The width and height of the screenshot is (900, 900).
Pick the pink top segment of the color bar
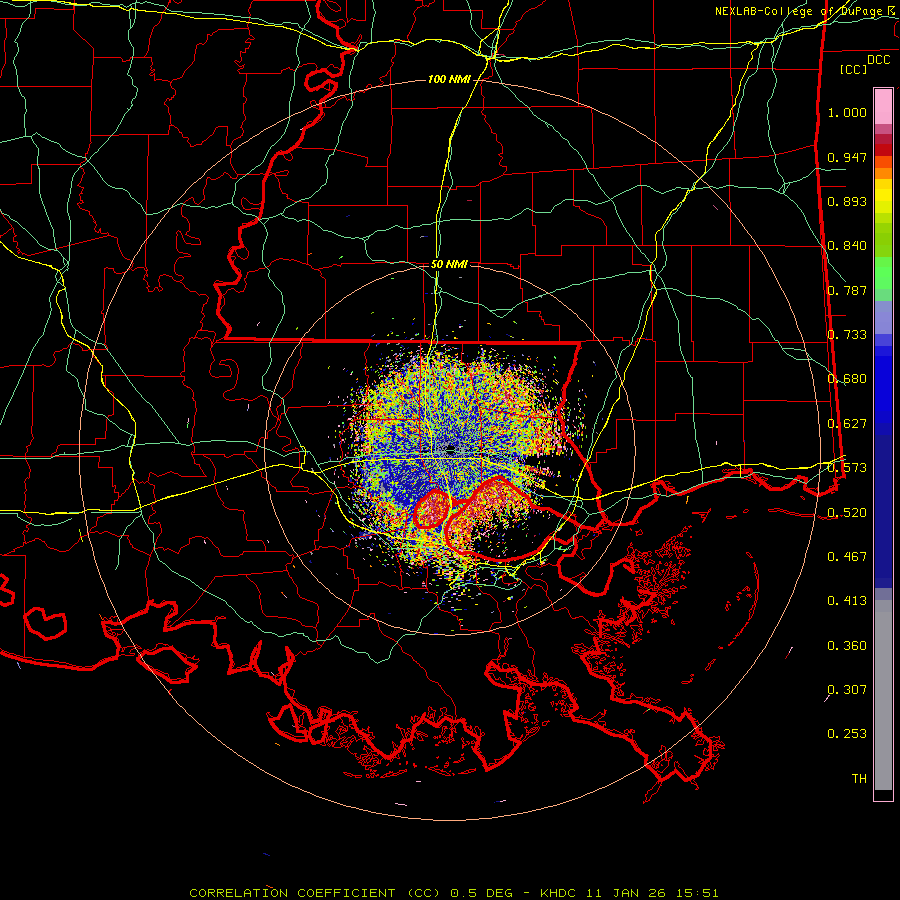tap(883, 106)
